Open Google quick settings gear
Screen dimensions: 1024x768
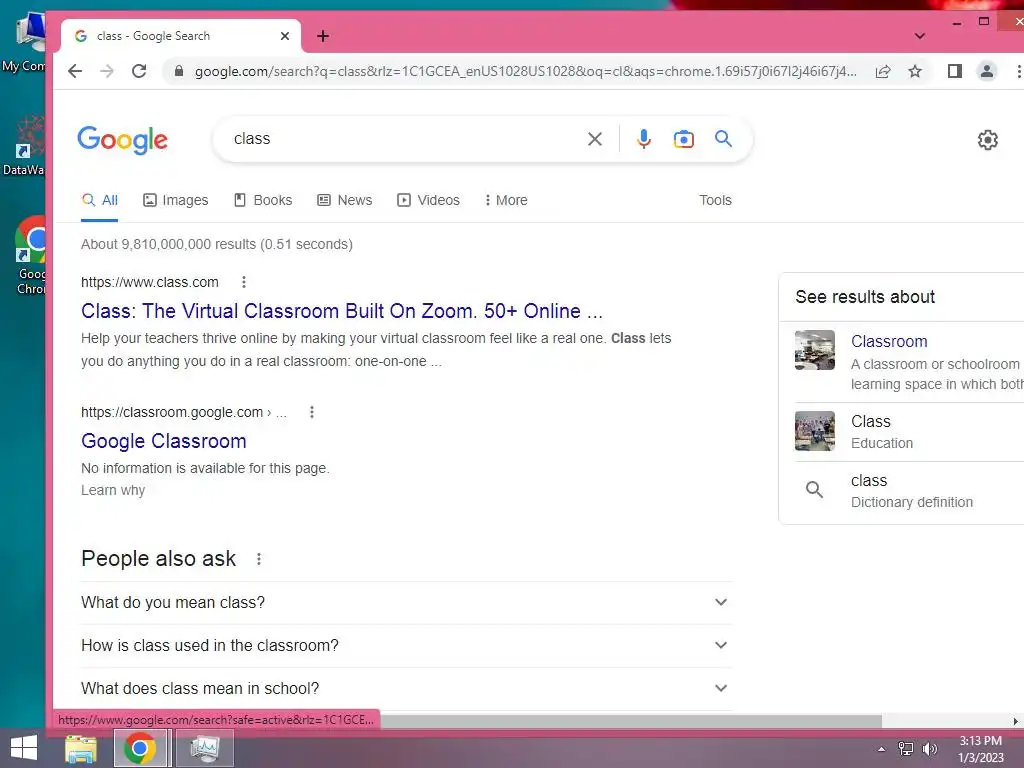(987, 140)
